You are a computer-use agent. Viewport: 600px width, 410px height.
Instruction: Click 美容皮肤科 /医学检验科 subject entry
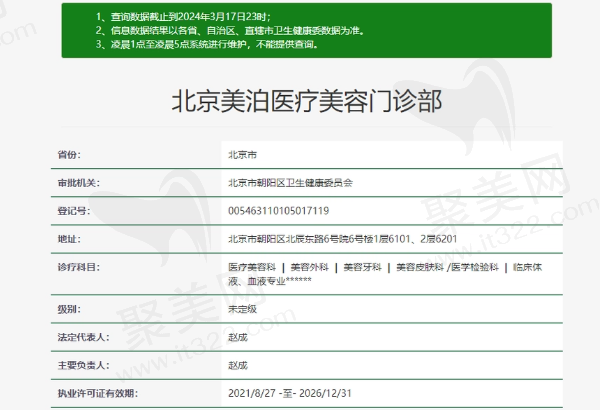tap(447, 267)
